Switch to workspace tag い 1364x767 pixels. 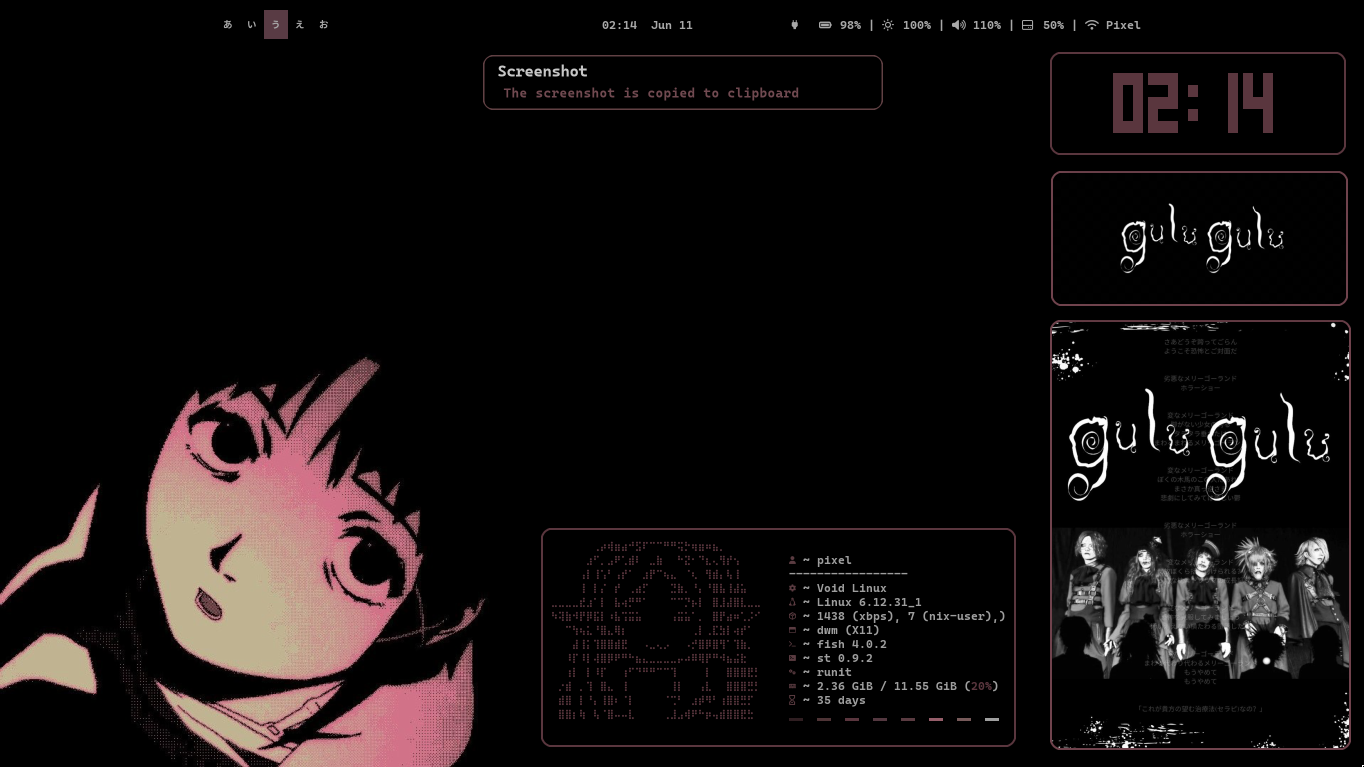252,25
